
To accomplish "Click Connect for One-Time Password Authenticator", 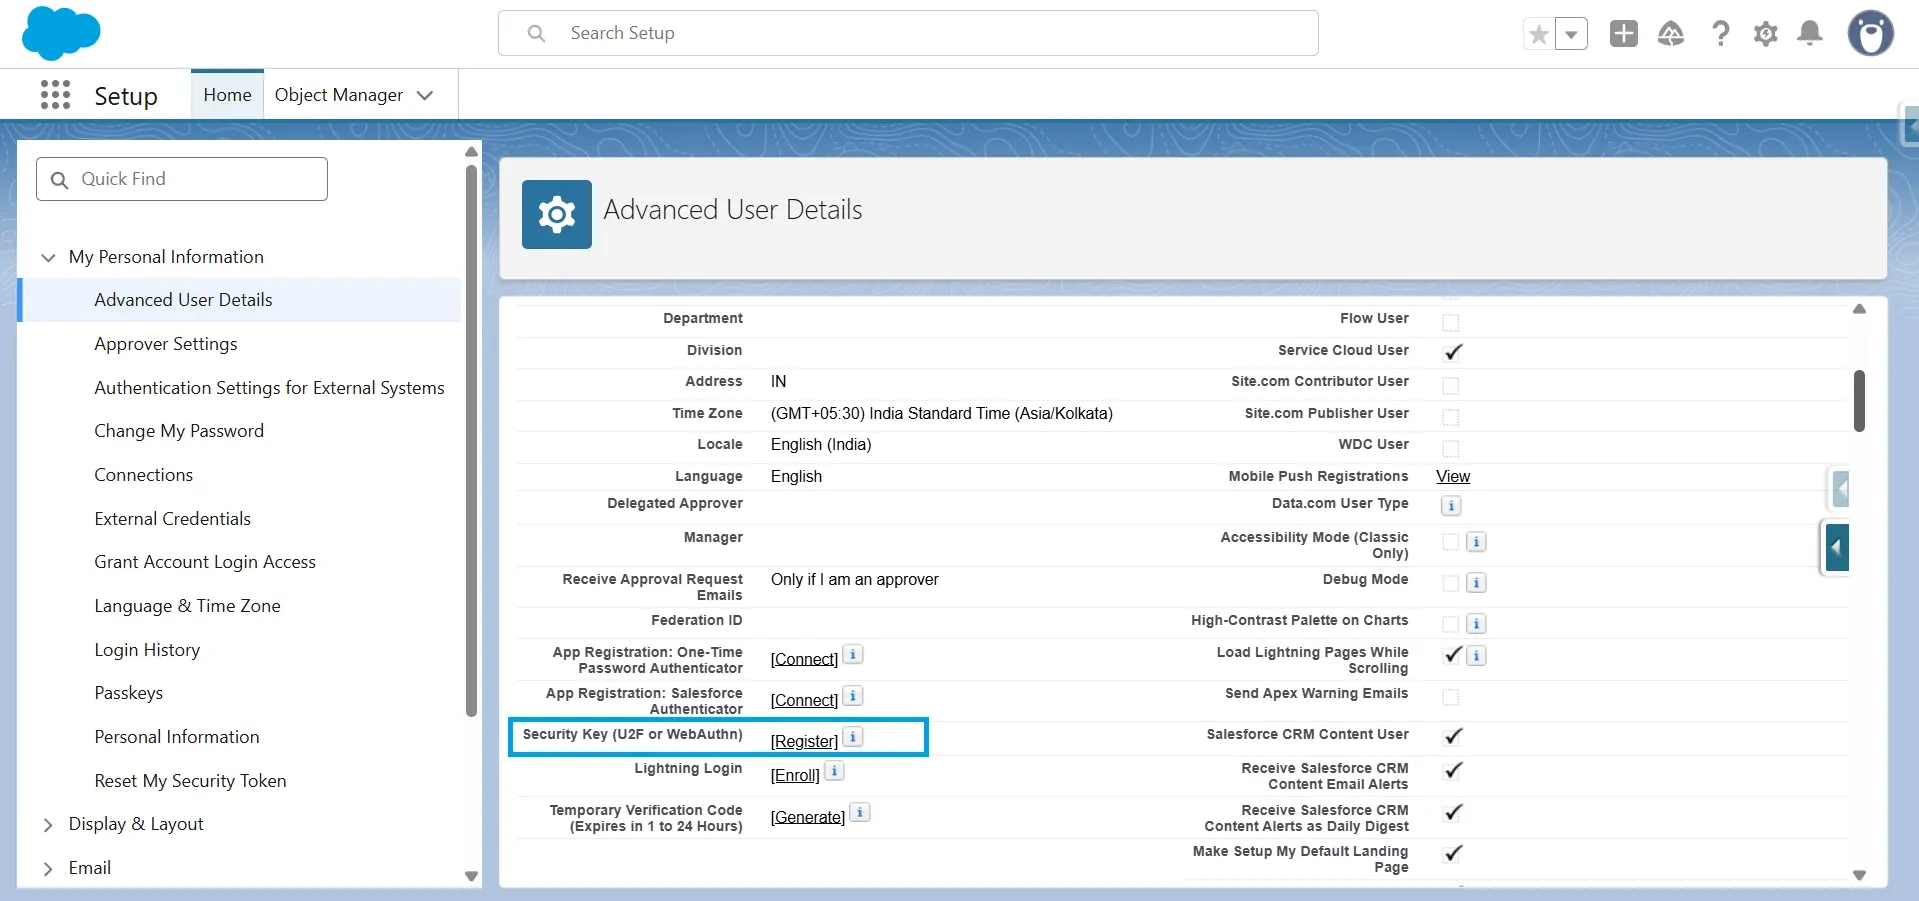I will (x=804, y=659).
